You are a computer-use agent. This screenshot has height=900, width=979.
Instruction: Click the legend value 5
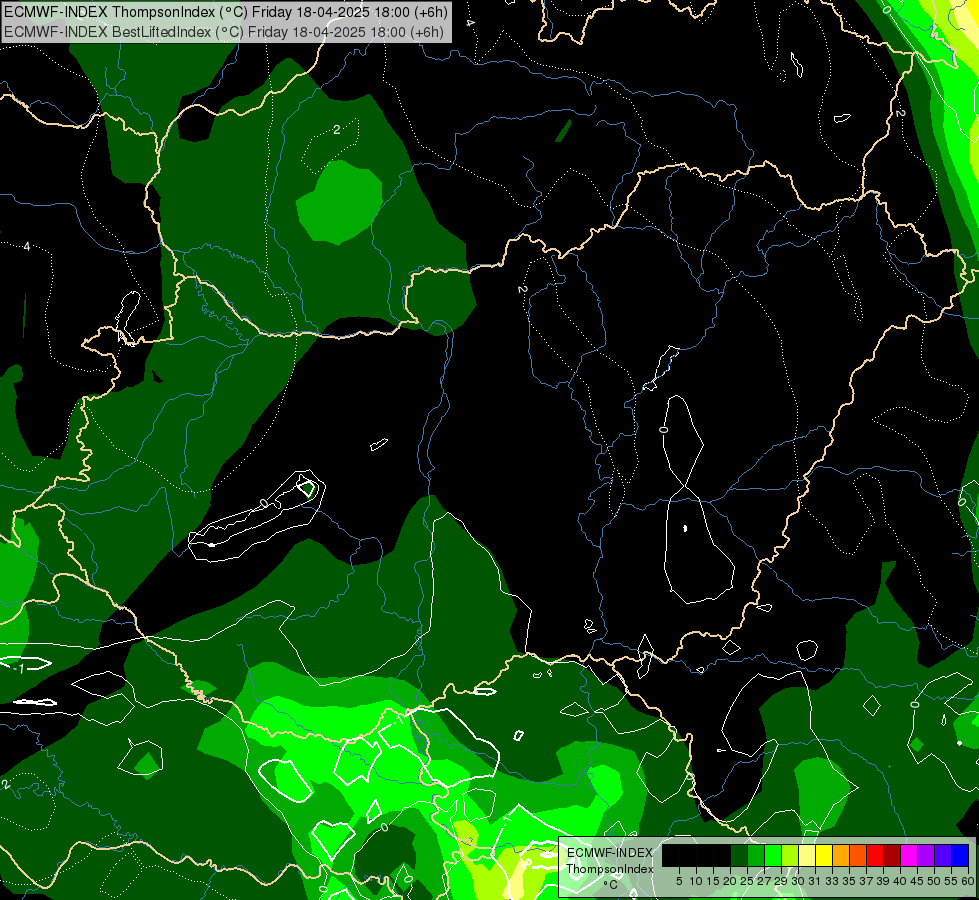point(679,881)
